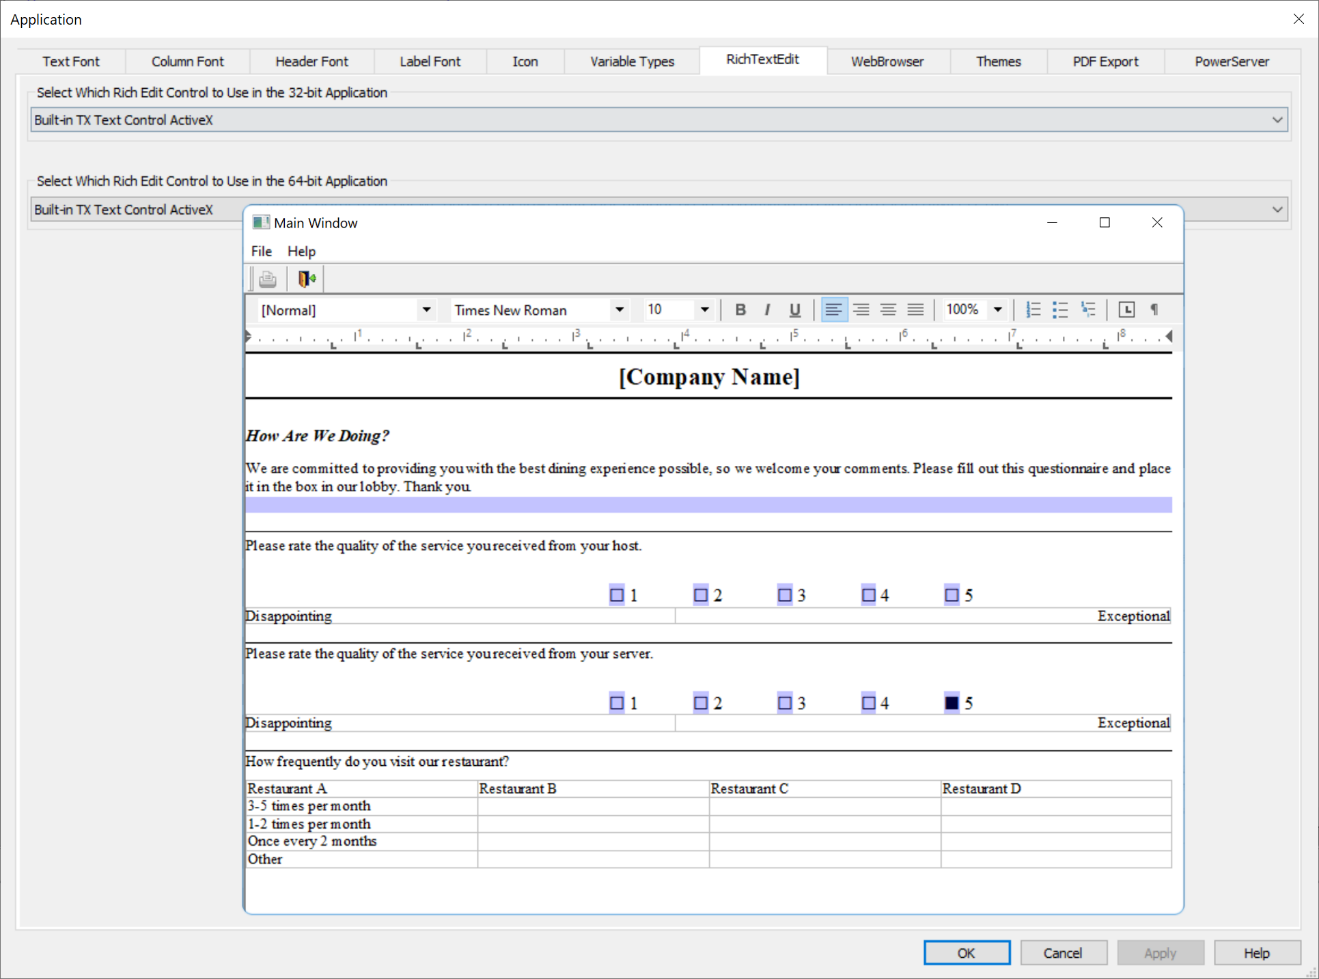Toggle underline text formatting
Viewport: 1319px width, 979px height.
tap(794, 309)
